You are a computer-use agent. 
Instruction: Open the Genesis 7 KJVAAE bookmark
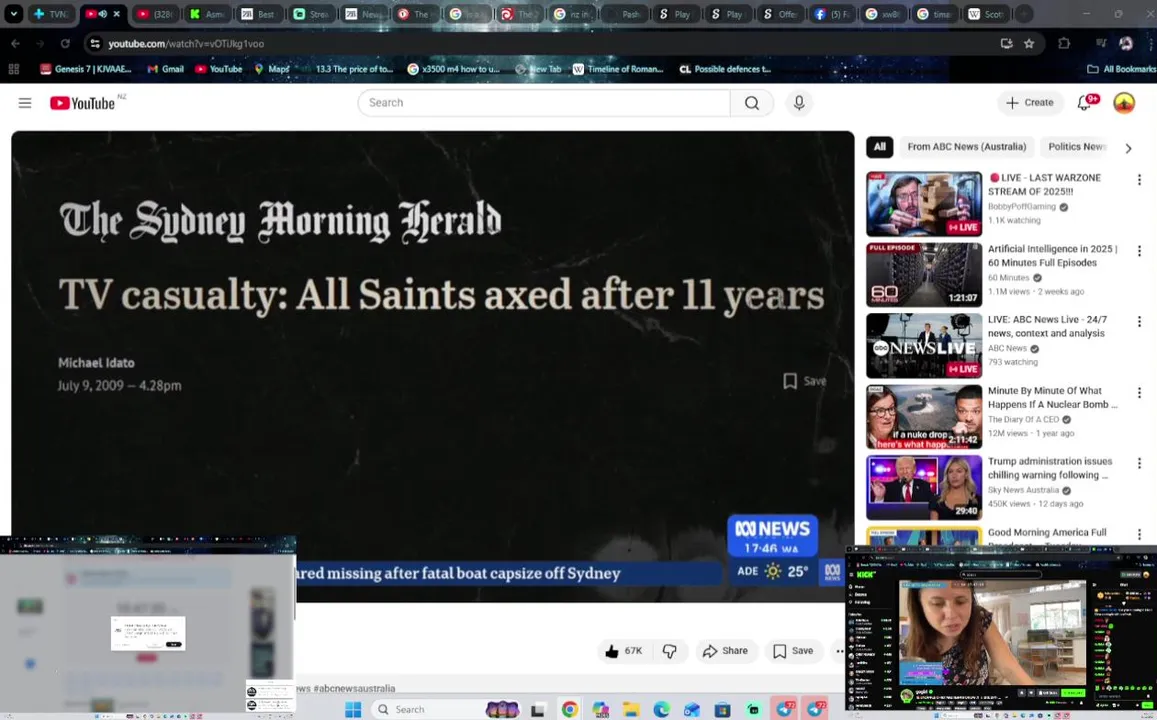pyautogui.click(x=86, y=69)
